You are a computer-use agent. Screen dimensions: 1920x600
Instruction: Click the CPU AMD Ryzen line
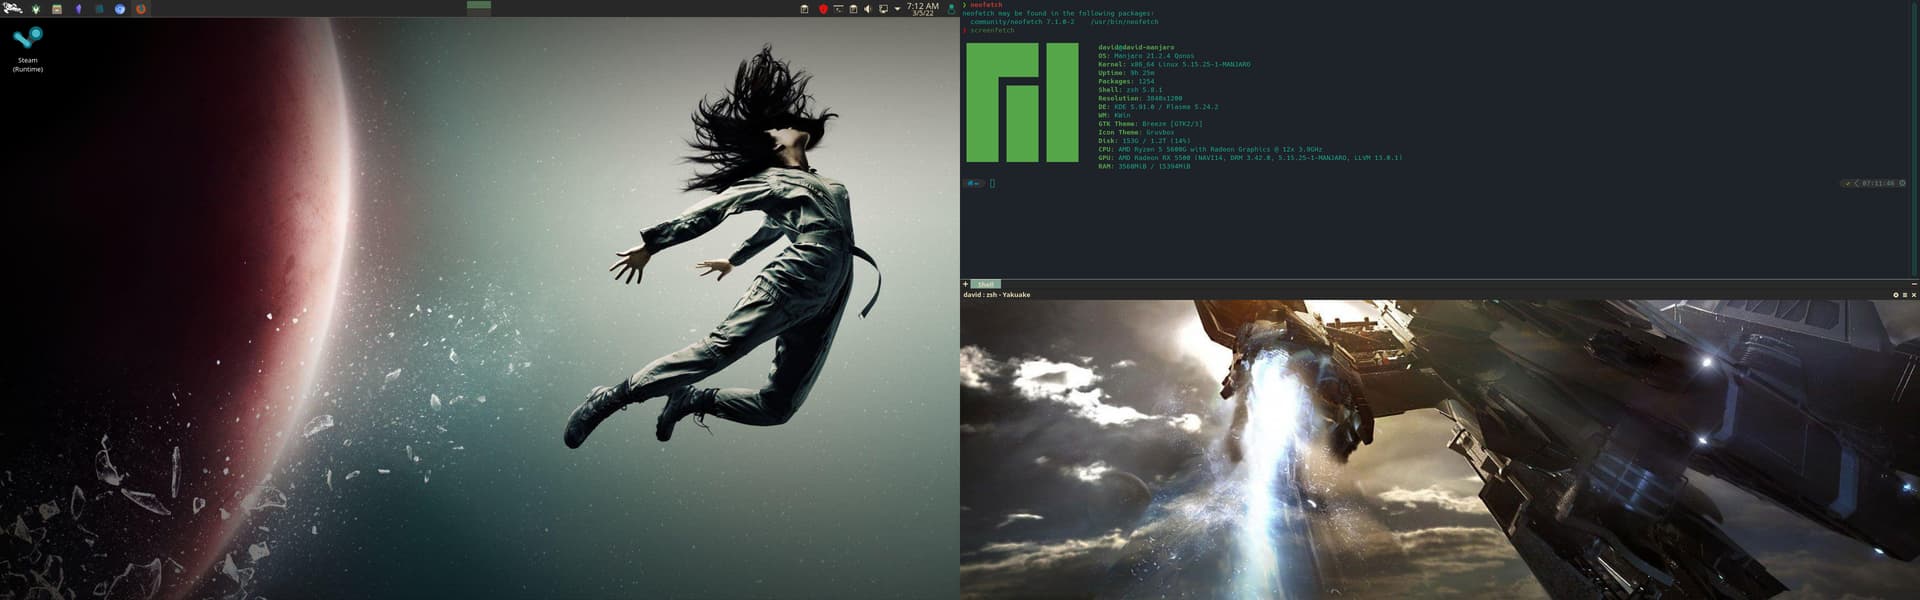(1210, 149)
